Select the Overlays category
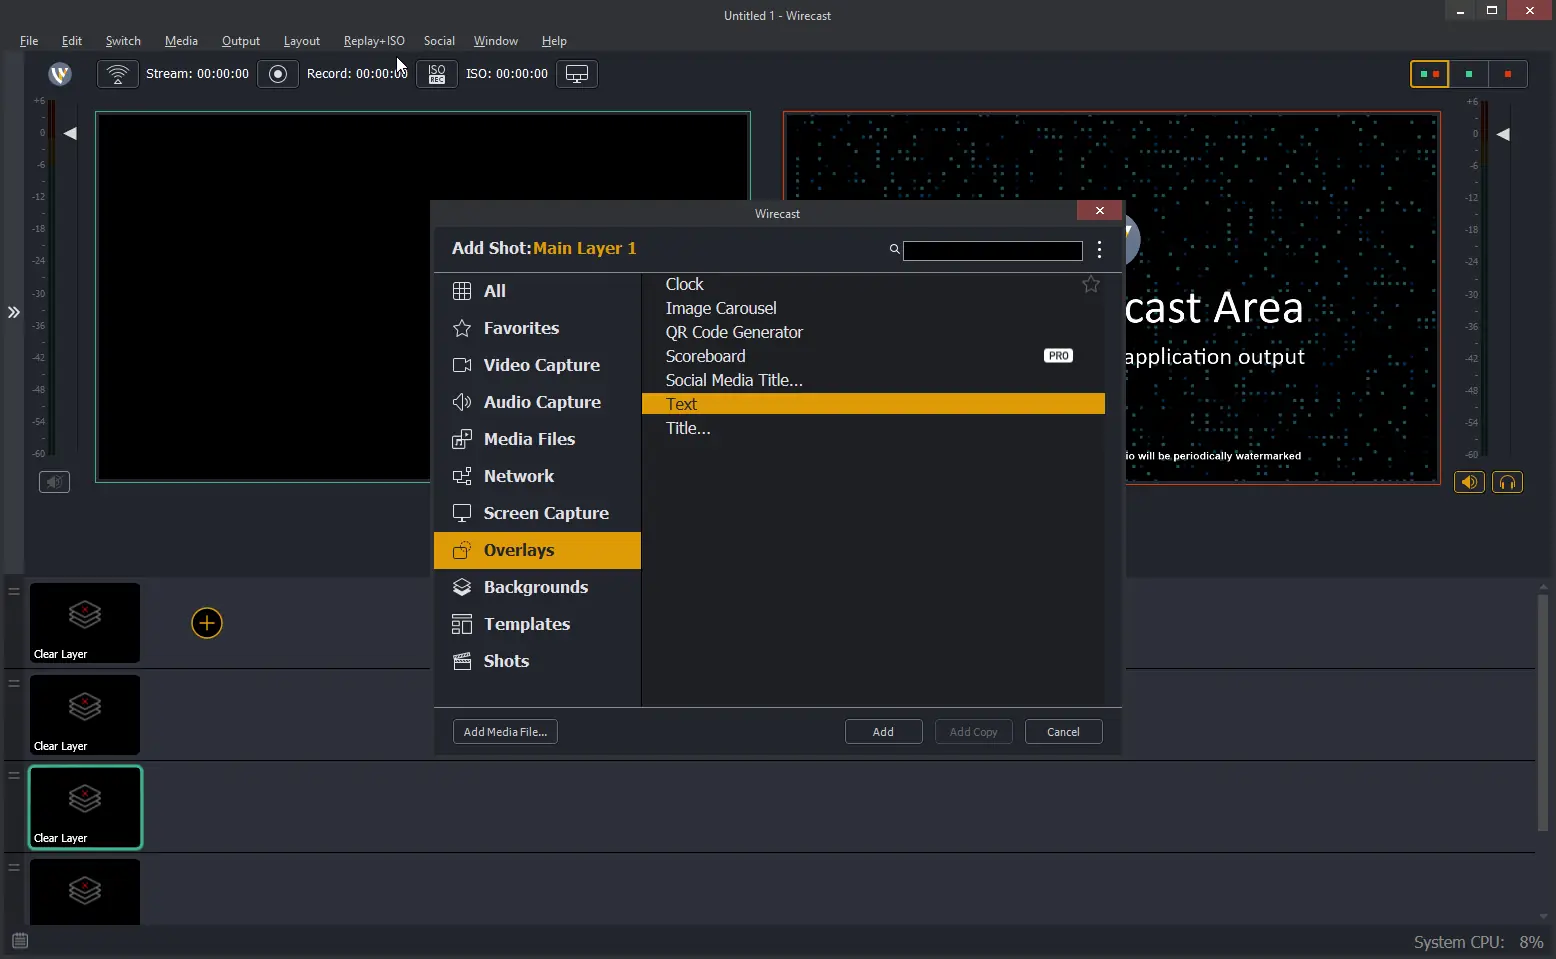This screenshot has width=1556, height=959. (538, 550)
